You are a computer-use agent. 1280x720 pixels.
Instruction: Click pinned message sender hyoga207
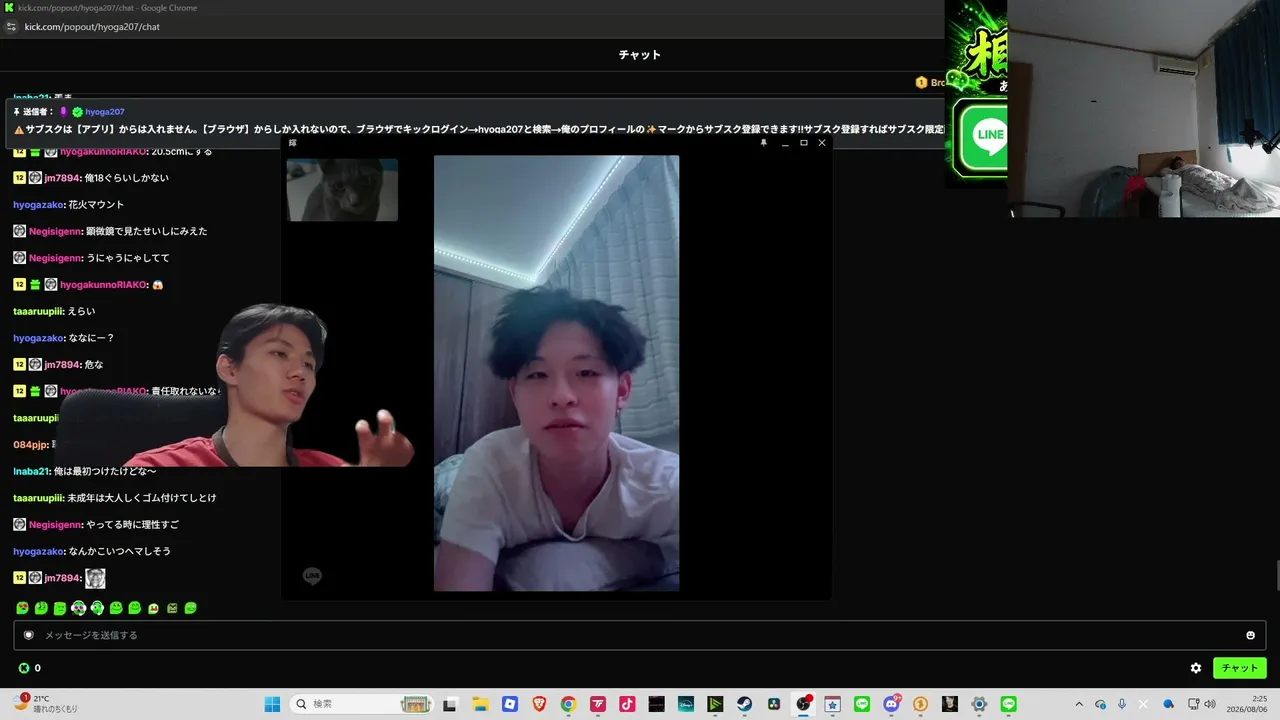tap(104, 112)
